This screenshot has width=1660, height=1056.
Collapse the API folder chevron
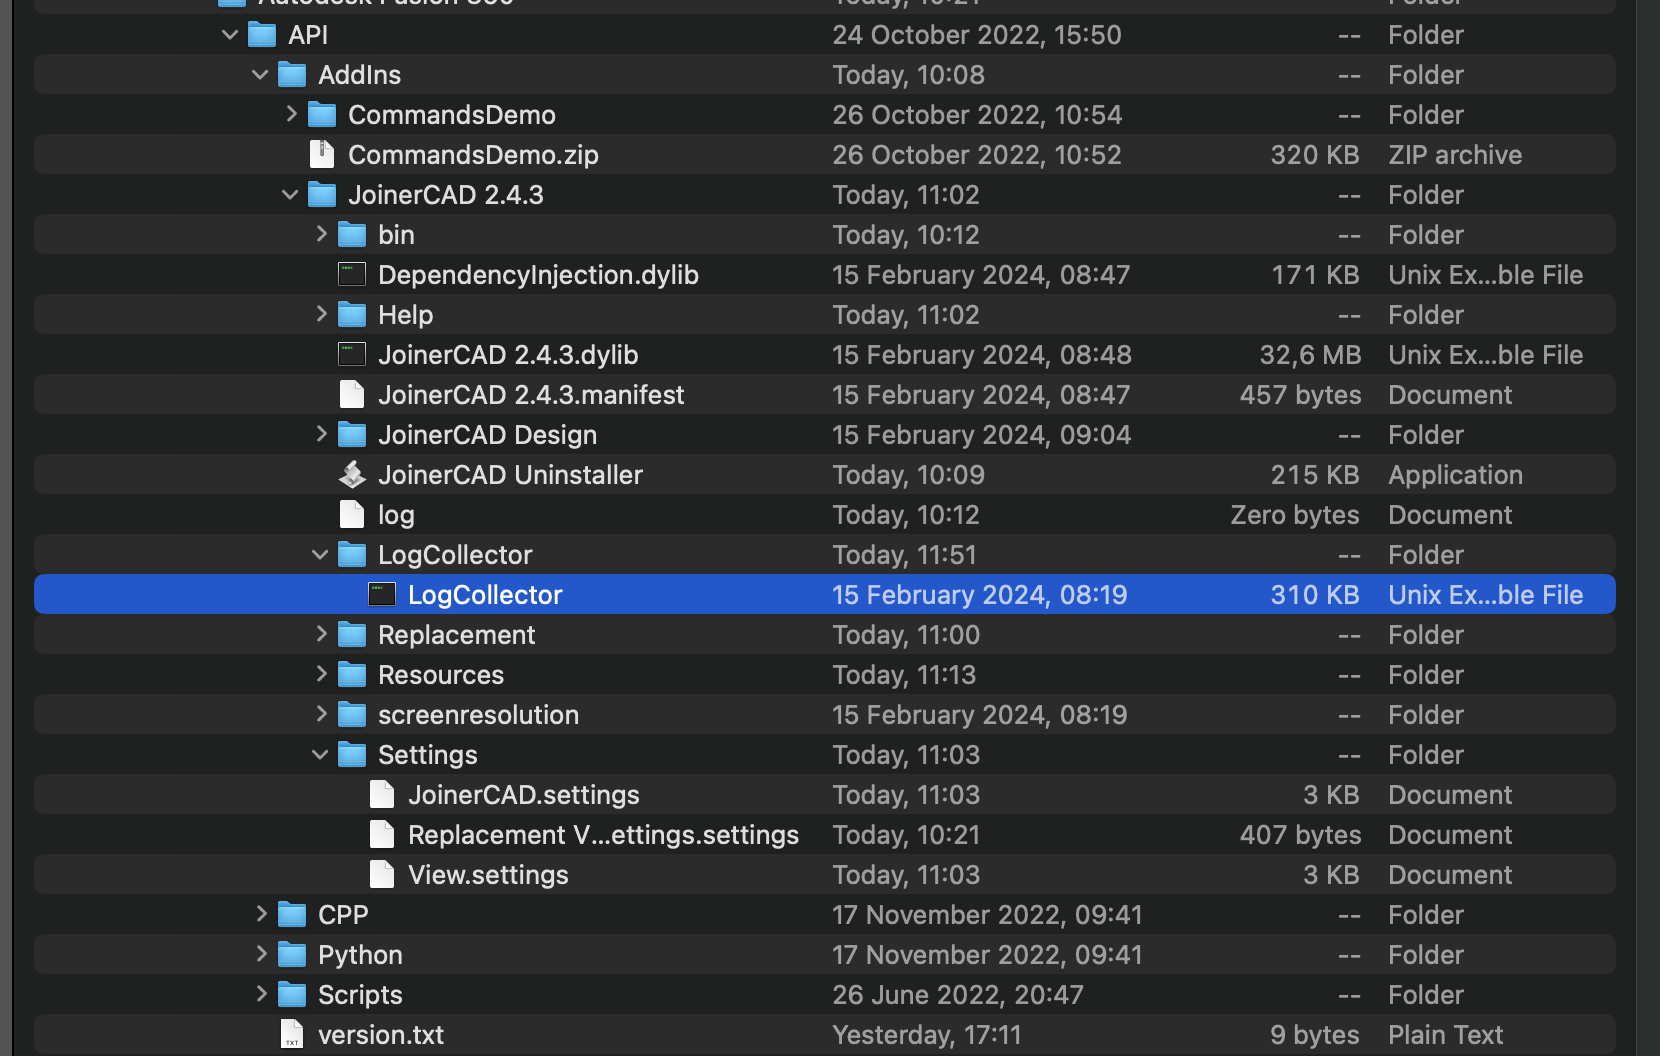pos(230,35)
